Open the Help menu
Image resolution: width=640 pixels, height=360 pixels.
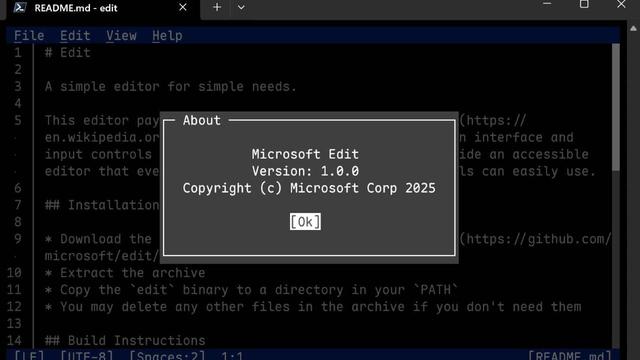click(167, 36)
